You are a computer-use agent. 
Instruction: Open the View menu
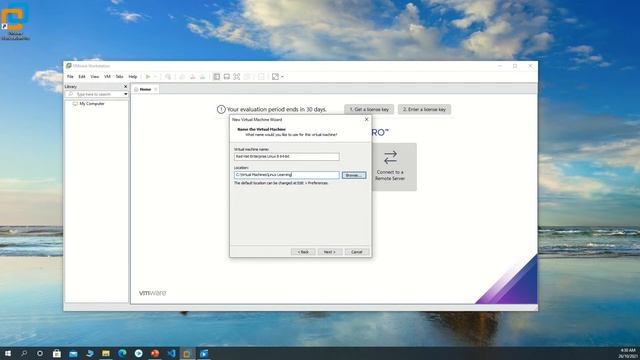click(x=95, y=77)
